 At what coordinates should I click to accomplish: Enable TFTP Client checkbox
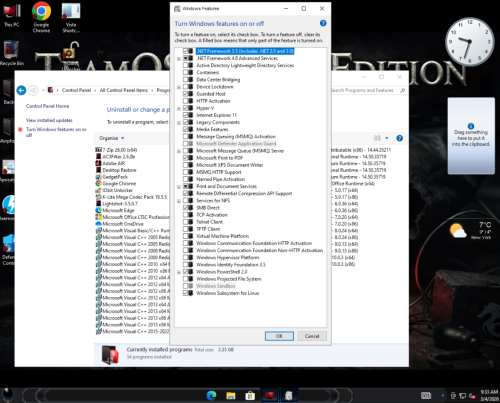click(186, 229)
